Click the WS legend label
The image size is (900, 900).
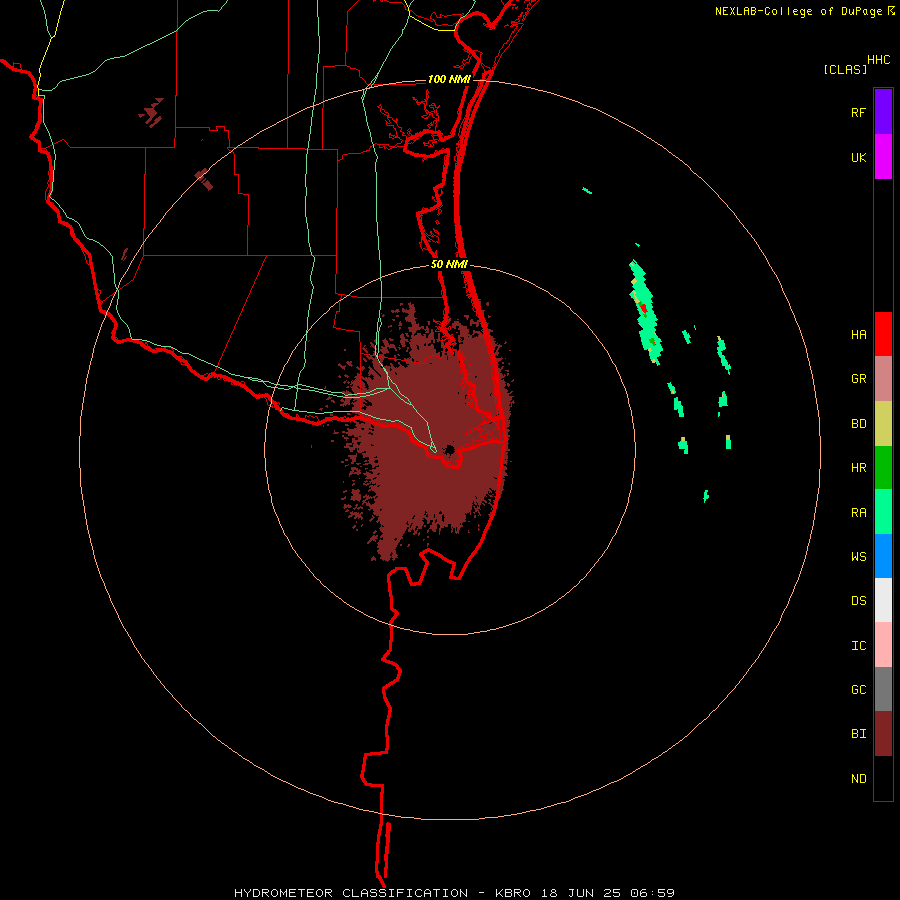point(858,556)
